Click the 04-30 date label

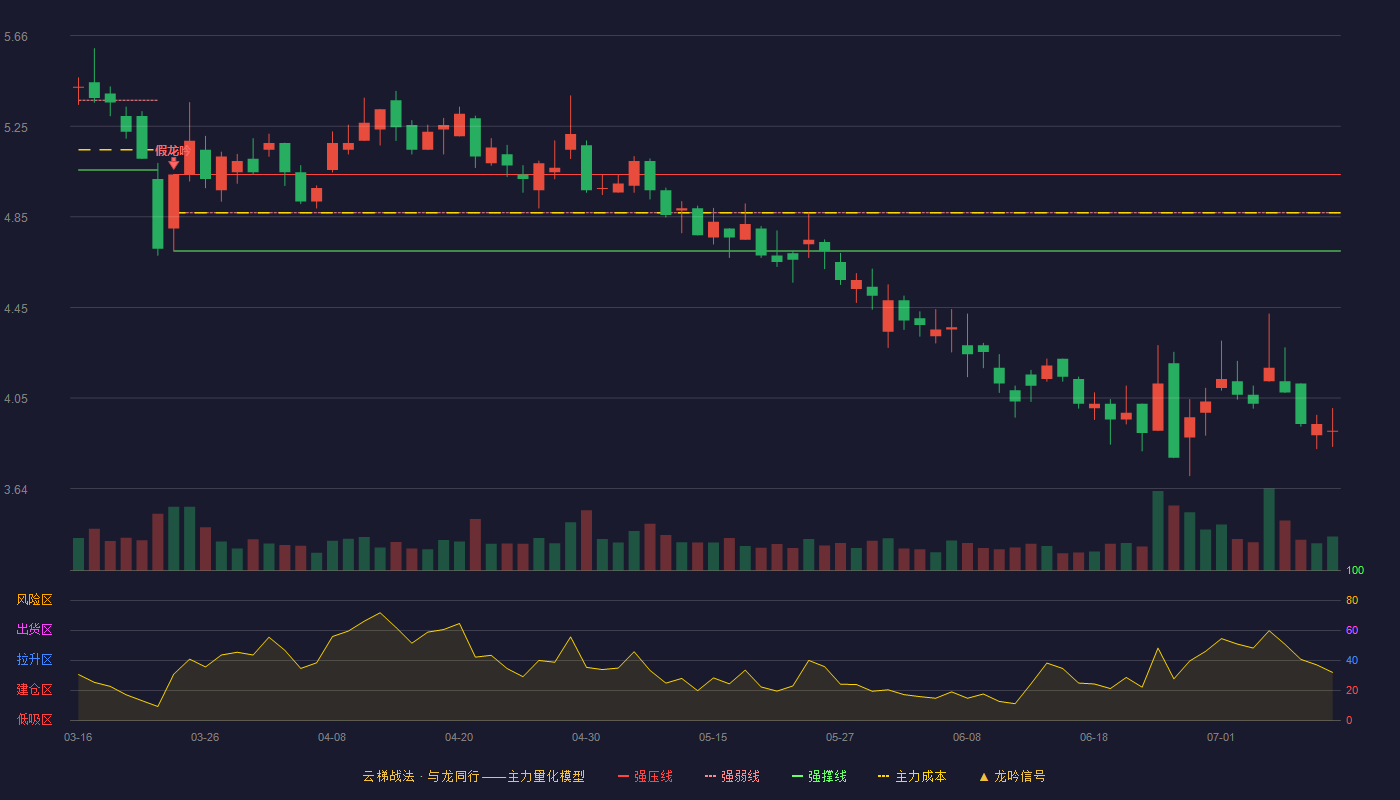(x=586, y=737)
